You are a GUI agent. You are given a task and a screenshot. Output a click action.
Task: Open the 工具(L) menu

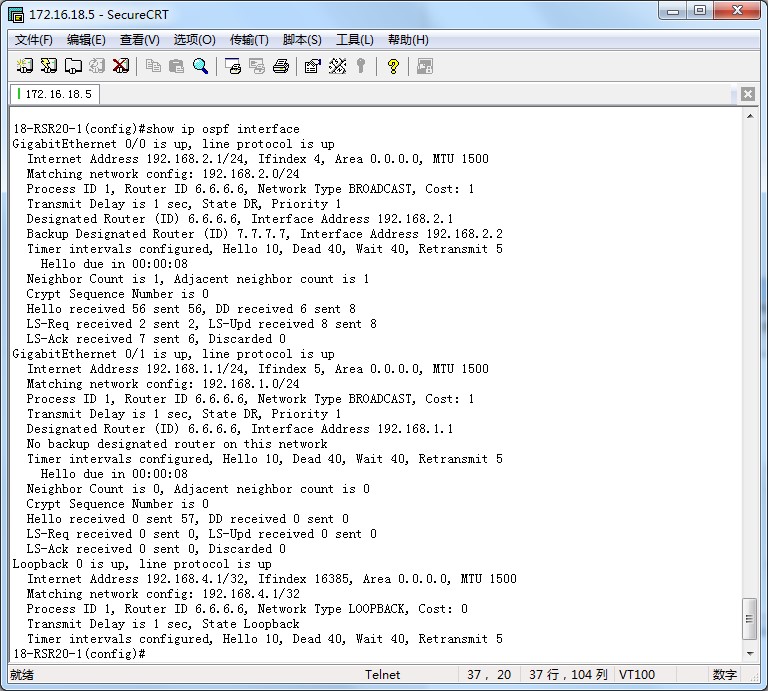coord(354,40)
